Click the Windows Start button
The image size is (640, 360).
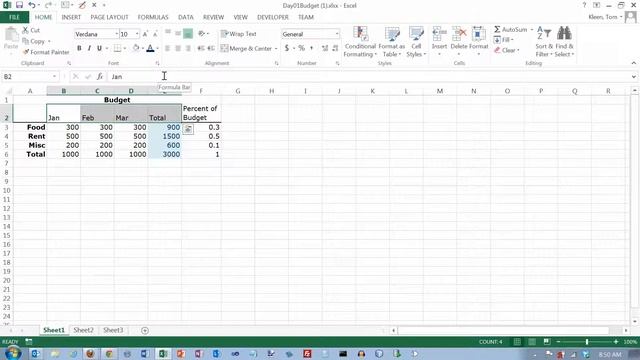pos(12,353)
